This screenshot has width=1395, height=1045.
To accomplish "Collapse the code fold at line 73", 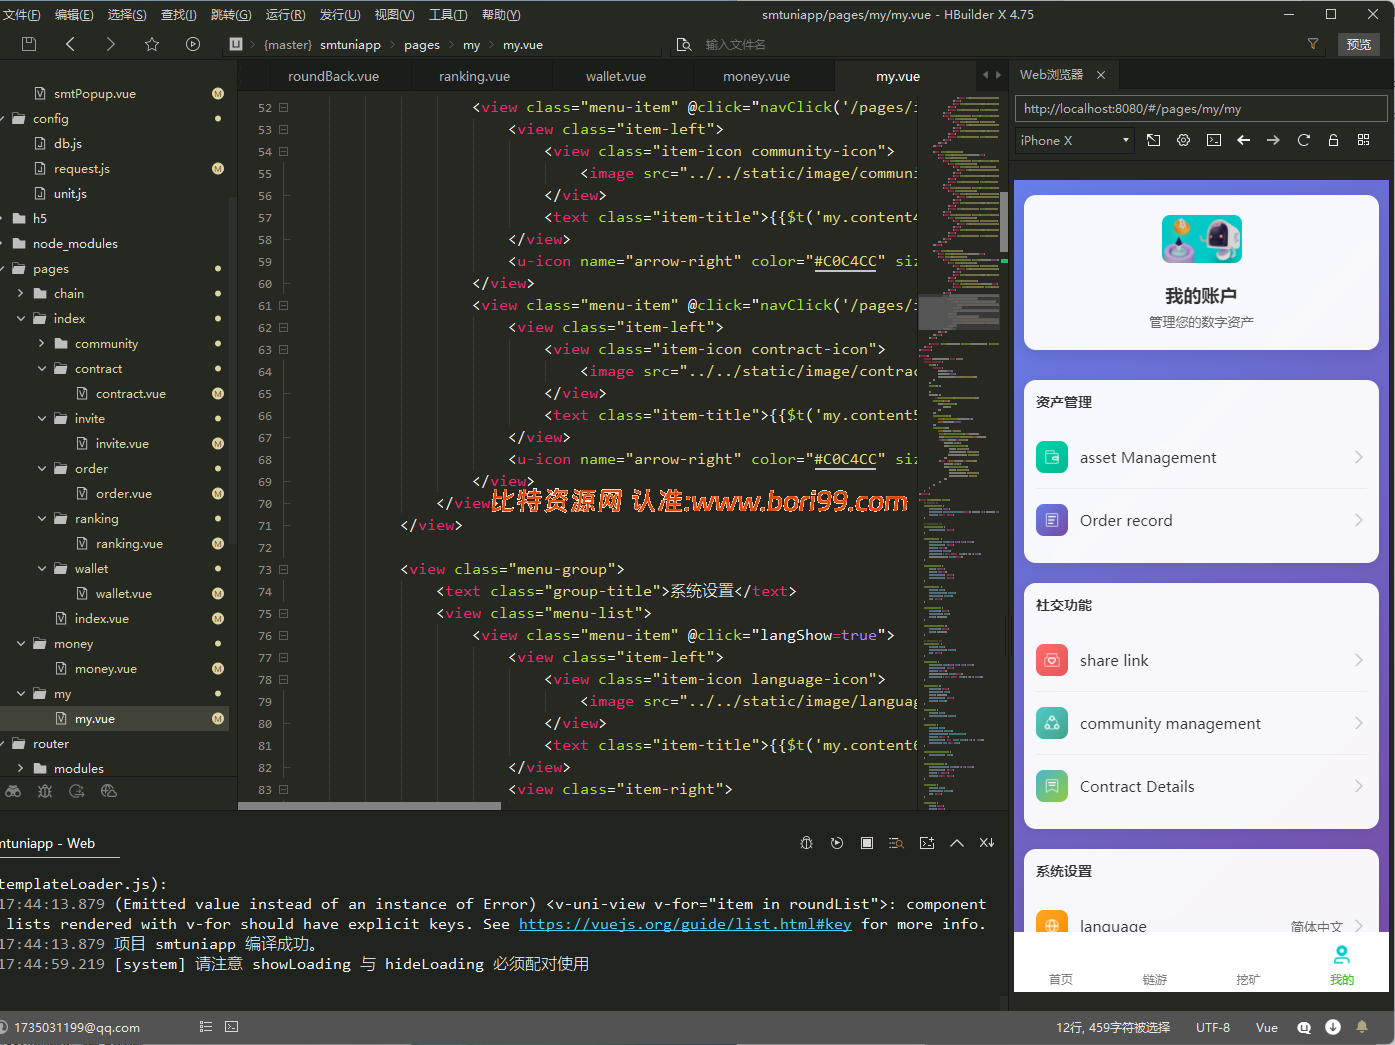I will (x=284, y=570).
